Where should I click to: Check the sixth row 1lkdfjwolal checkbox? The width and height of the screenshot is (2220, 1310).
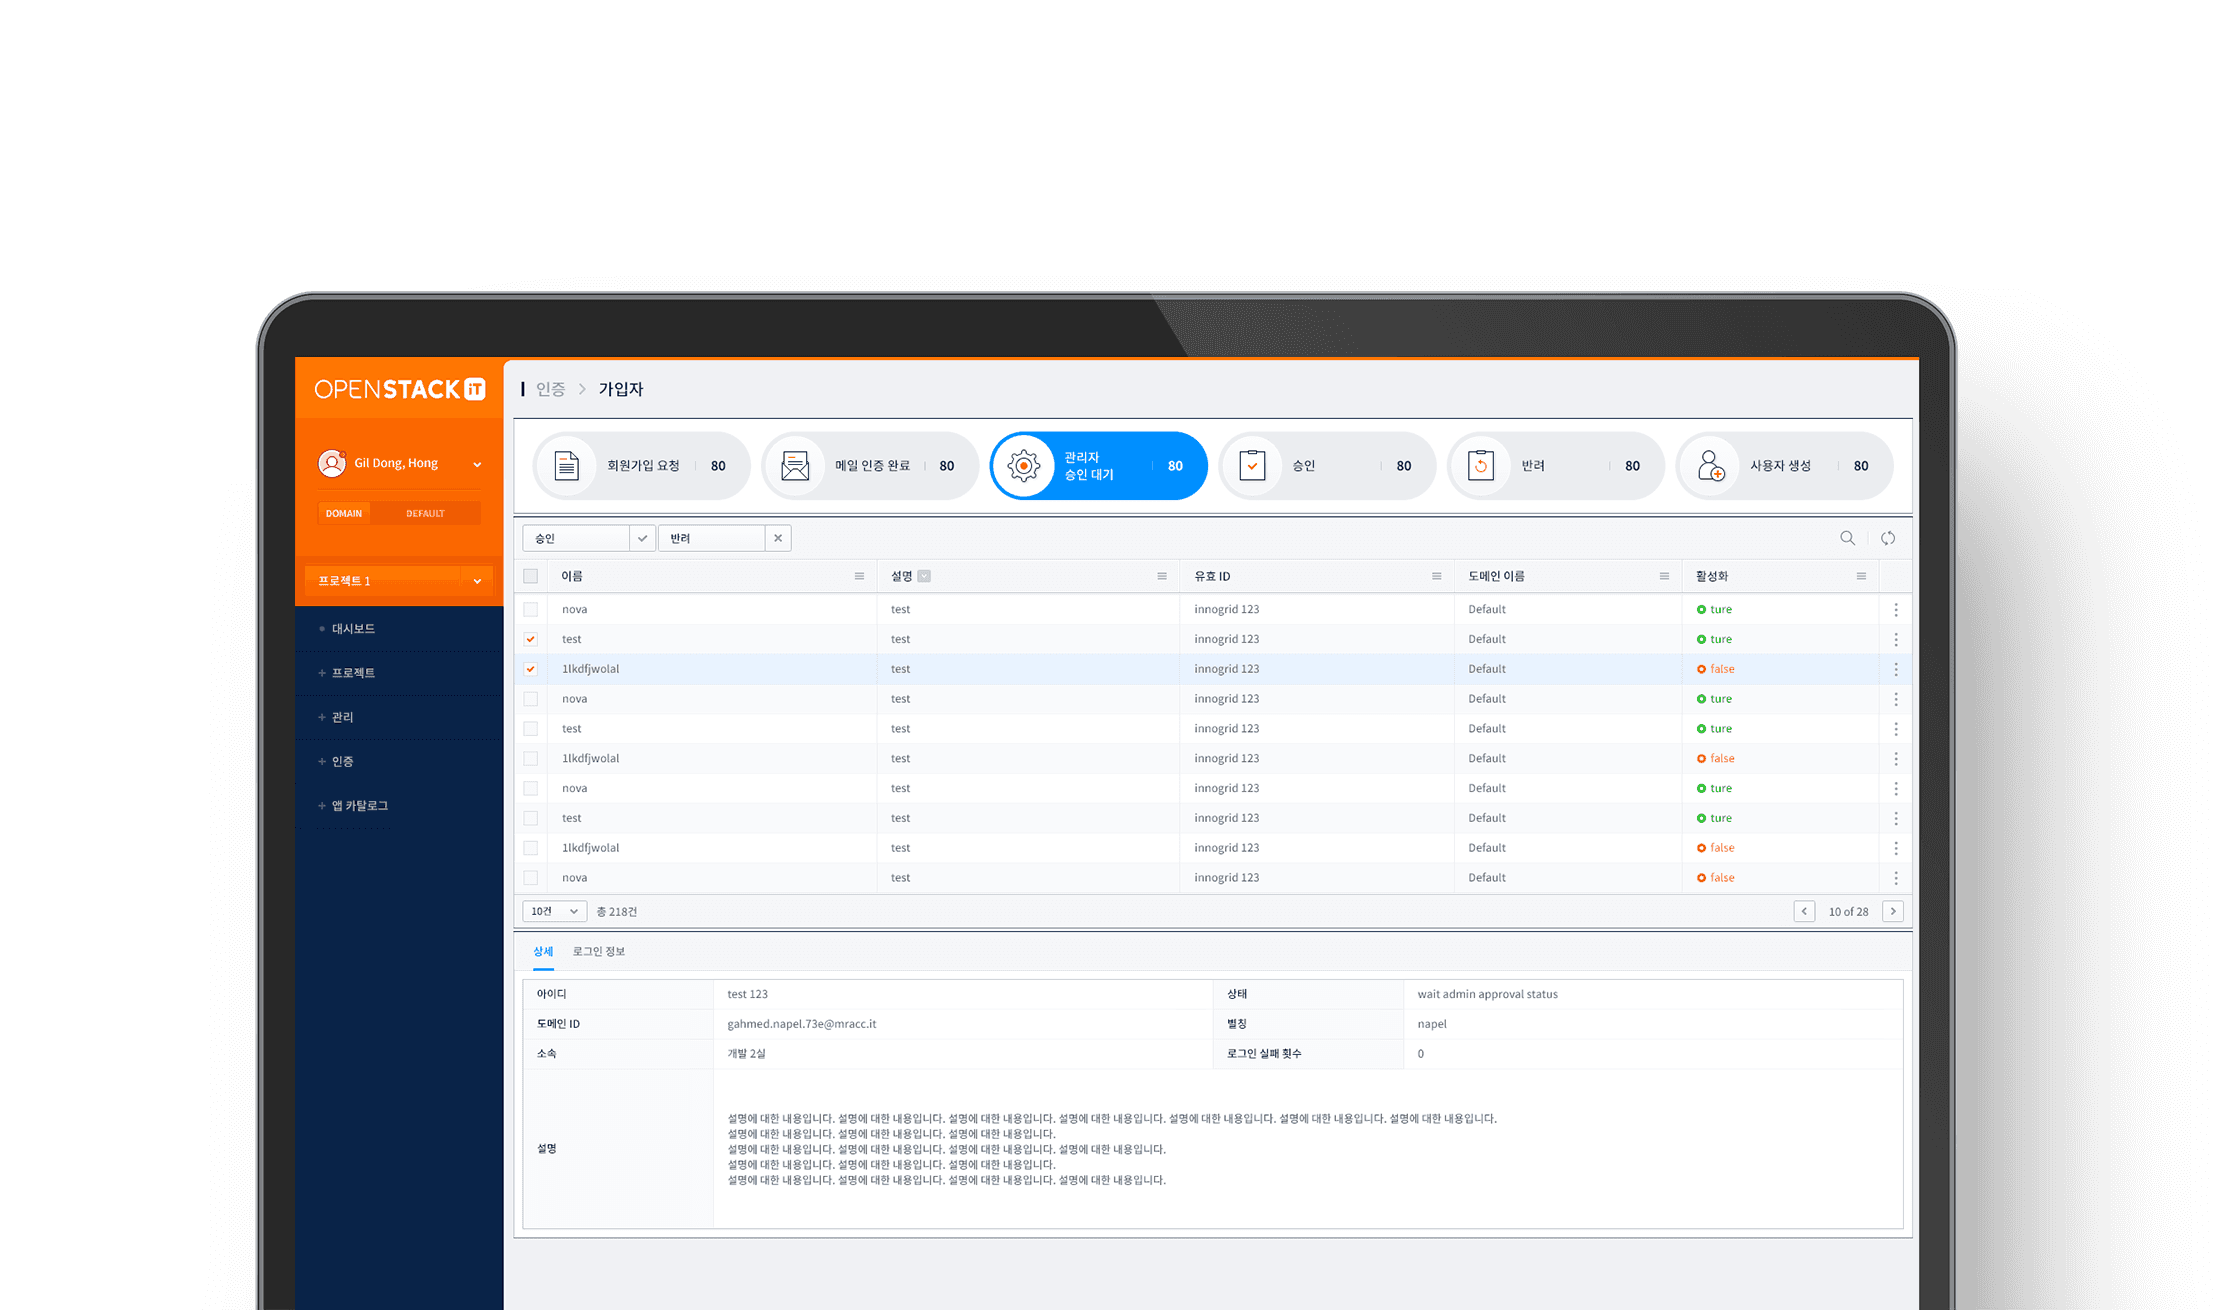(x=531, y=759)
